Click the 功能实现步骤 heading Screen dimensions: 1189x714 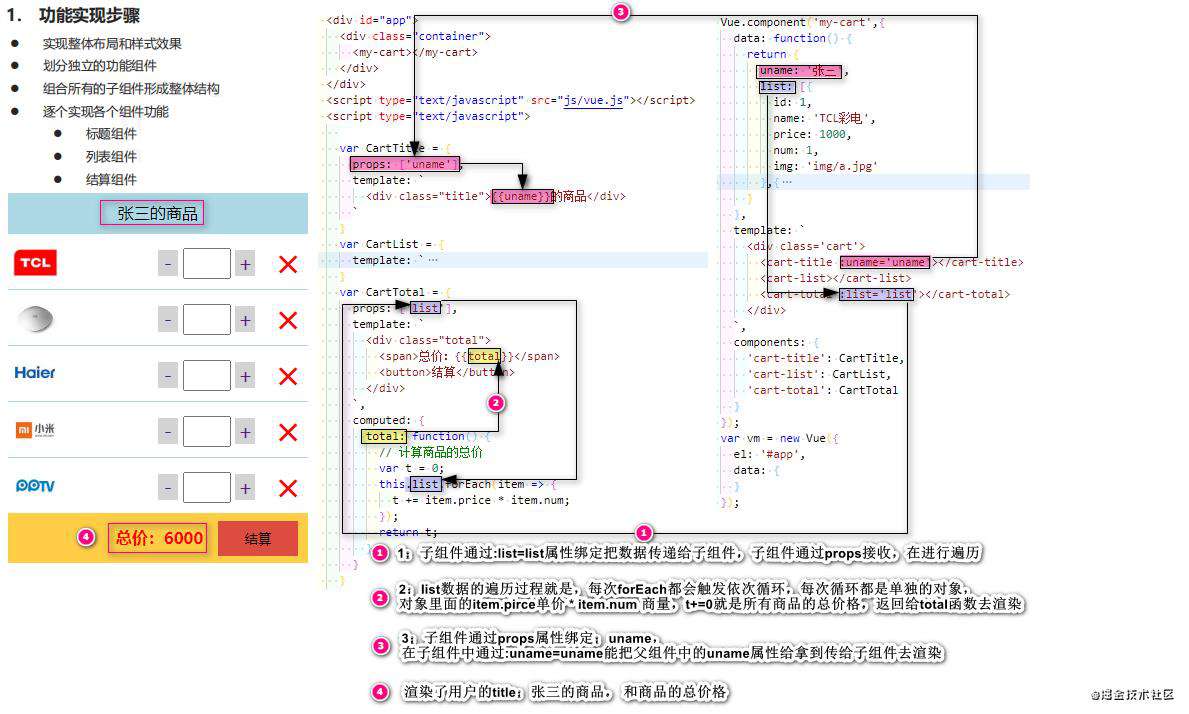tap(89, 15)
